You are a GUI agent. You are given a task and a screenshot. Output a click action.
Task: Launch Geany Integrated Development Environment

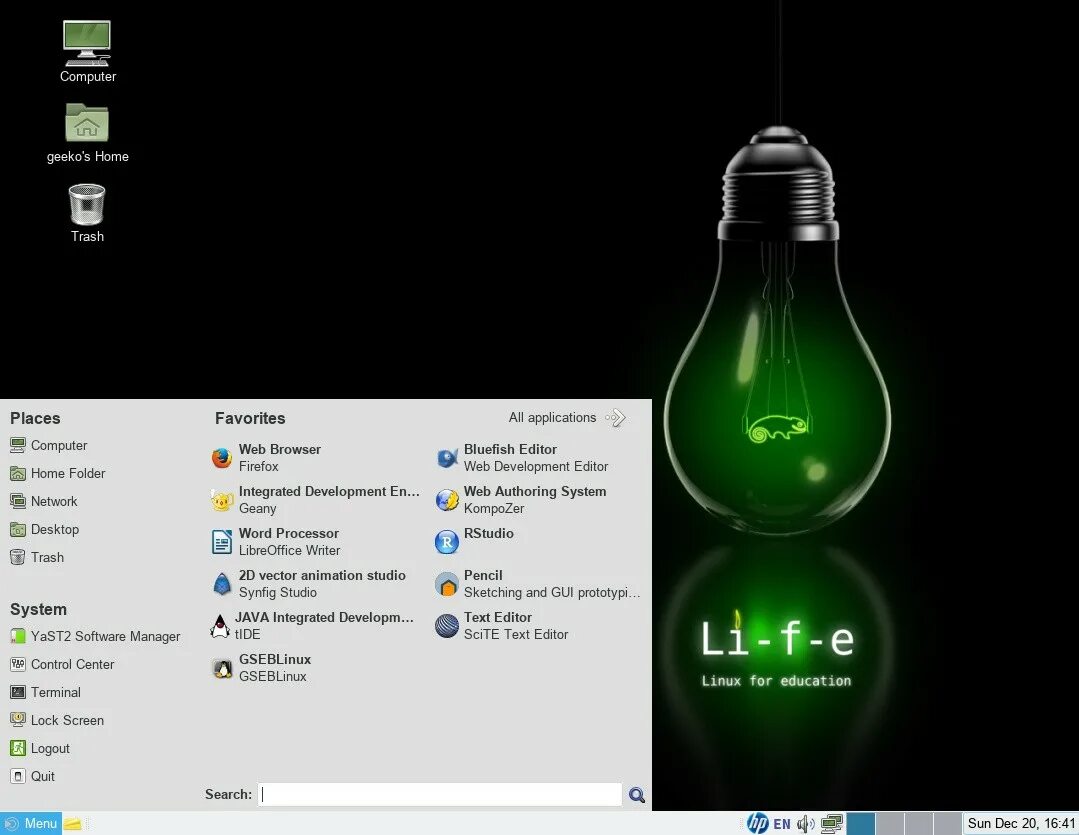tap(315, 500)
